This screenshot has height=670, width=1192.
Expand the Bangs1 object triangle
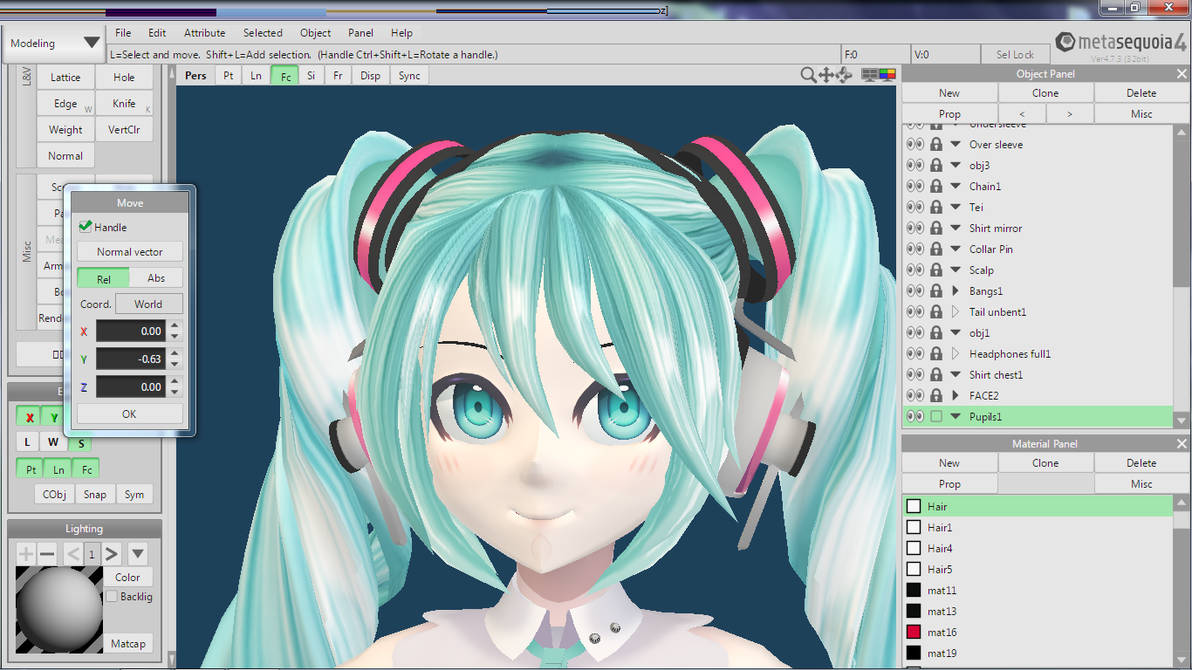[x=956, y=291]
